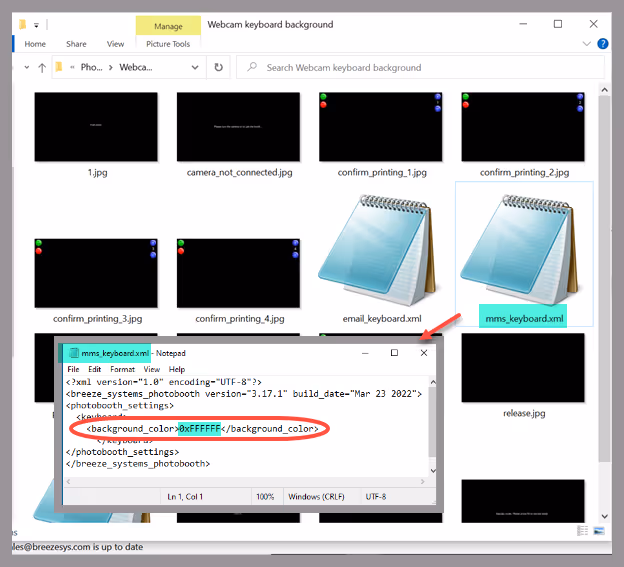Click the Manage contextual tab
This screenshot has height=567, width=624.
point(168,26)
